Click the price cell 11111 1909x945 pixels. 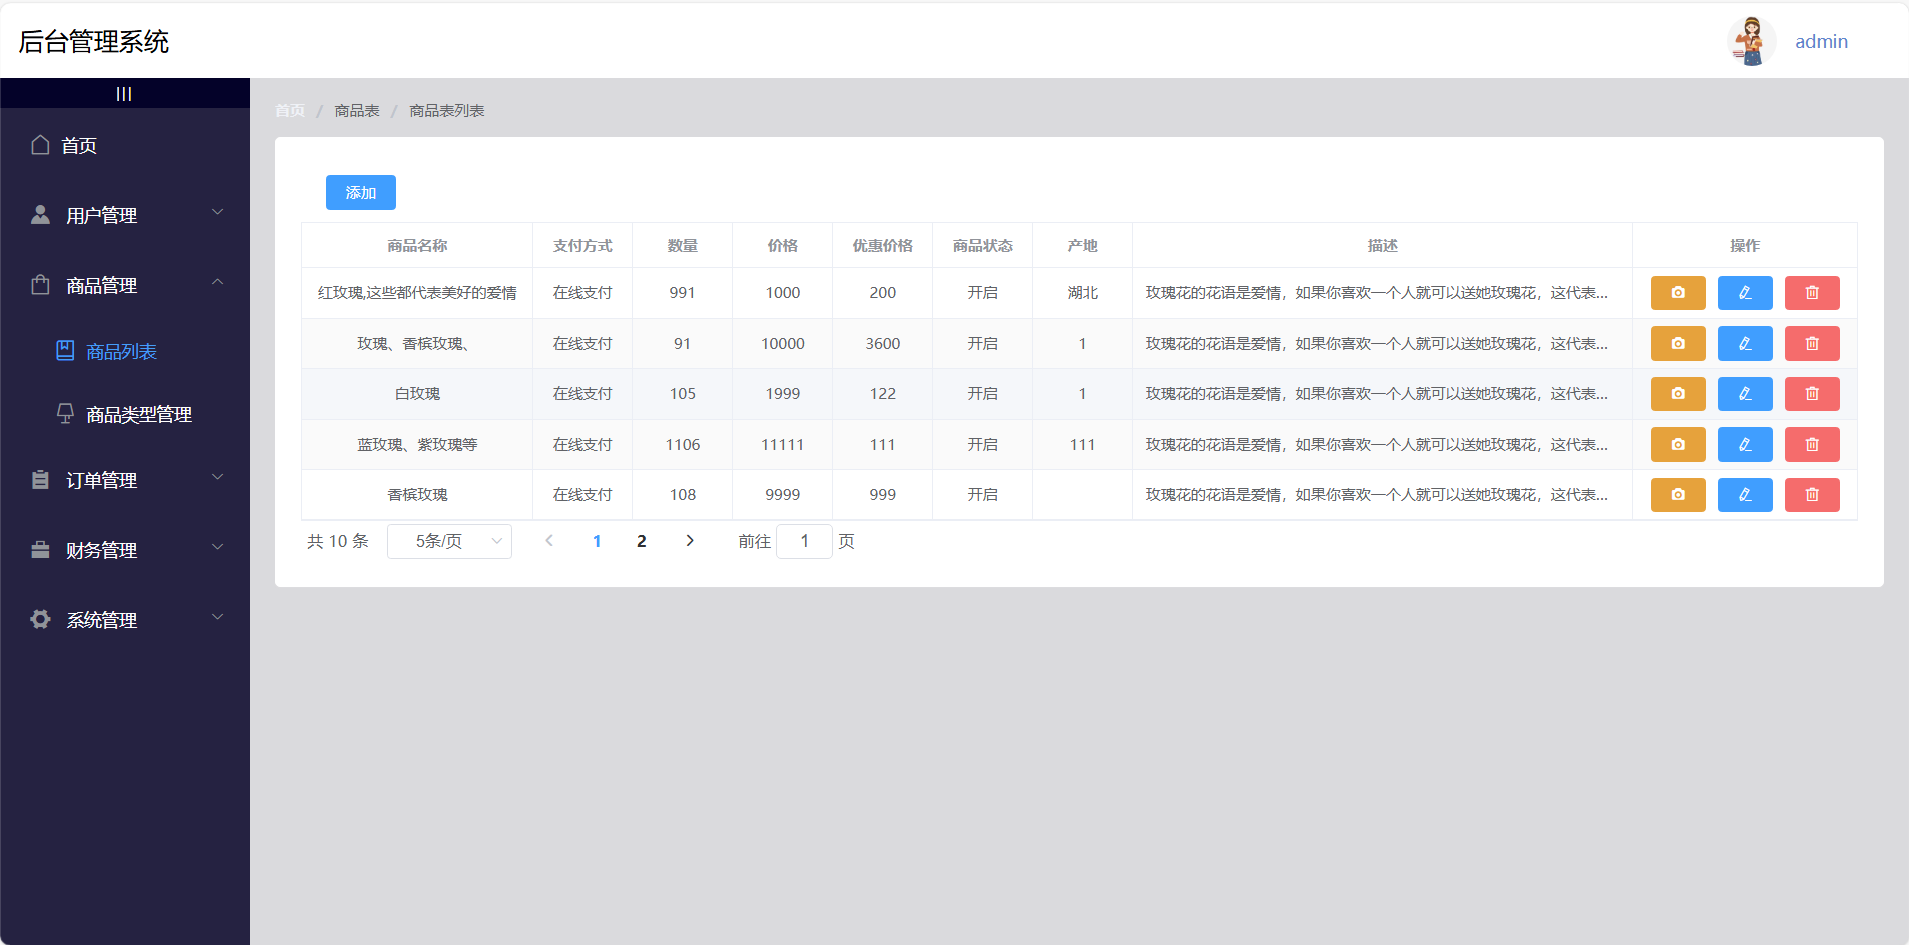[x=783, y=444]
